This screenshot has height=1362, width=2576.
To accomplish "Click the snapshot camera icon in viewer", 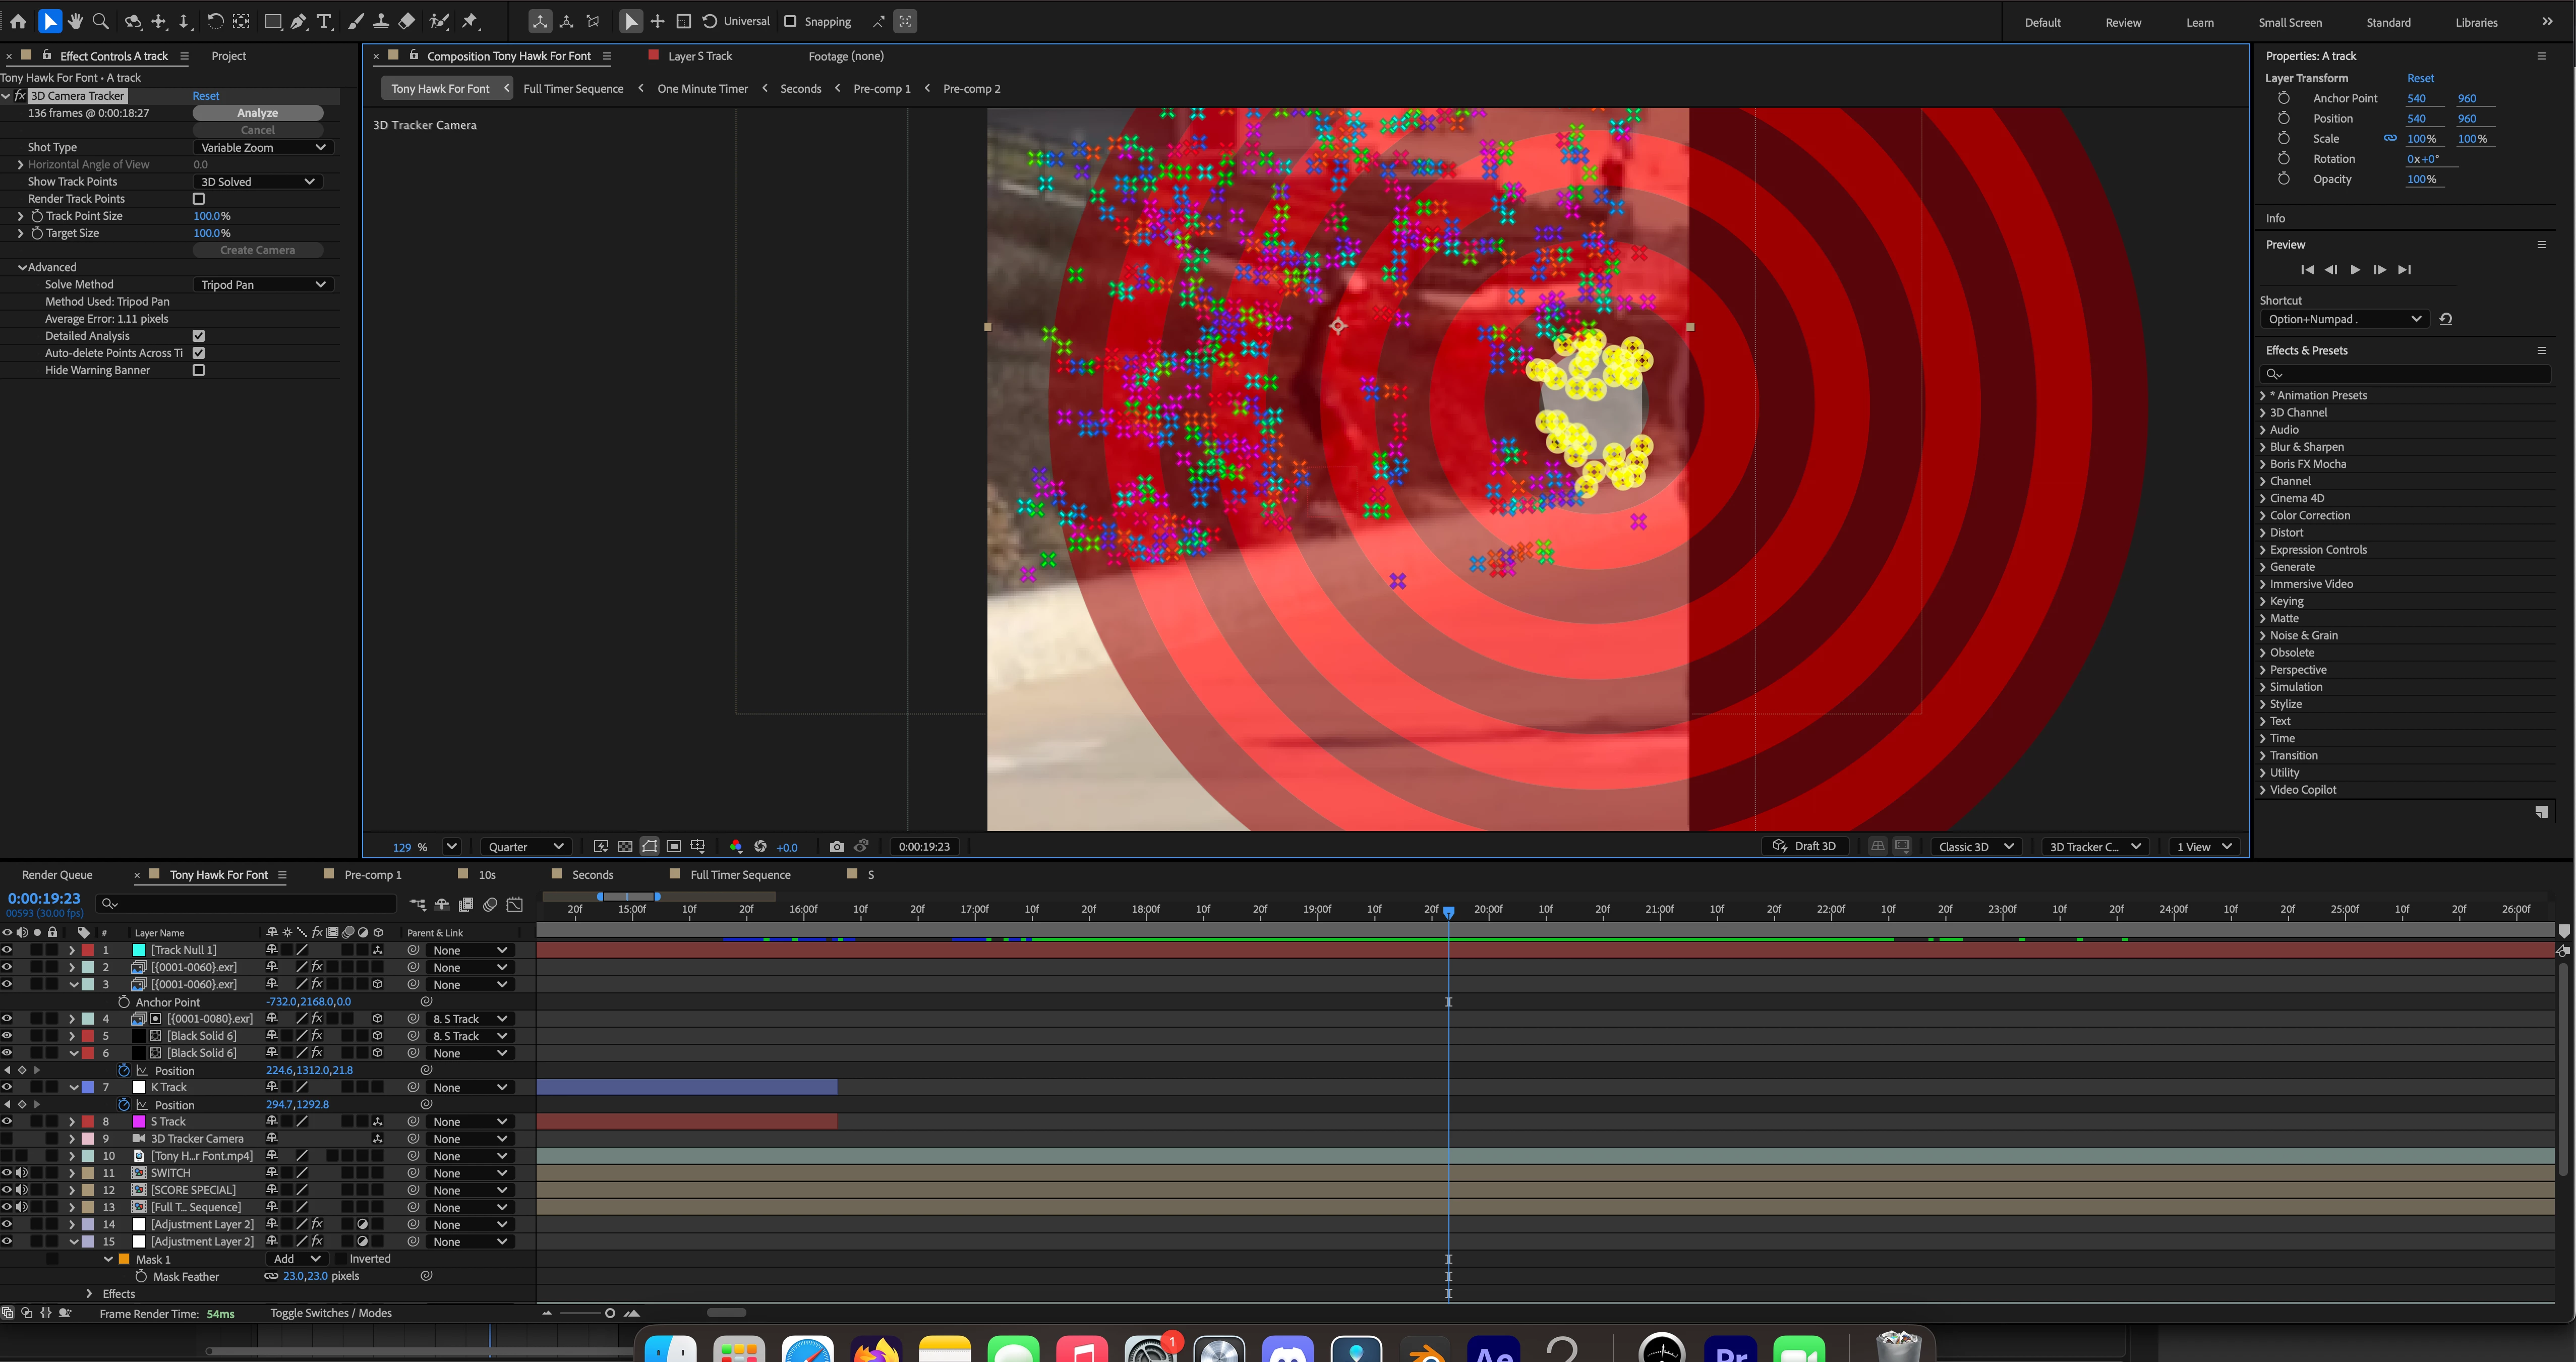I will pyautogui.click(x=837, y=846).
